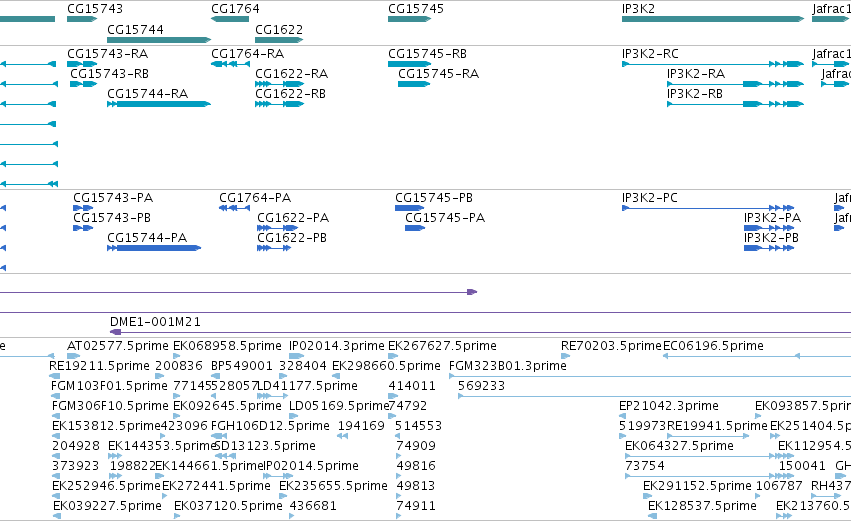Click the FGM103F01.5prime EST label
The width and height of the screenshot is (851, 521).
[x=109, y=386]
